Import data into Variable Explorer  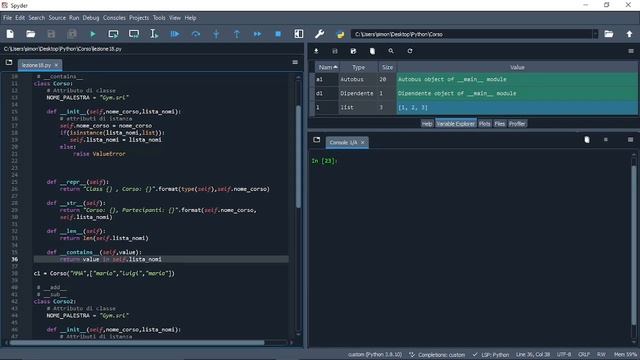pyautogui.click(x=316, y=51)
